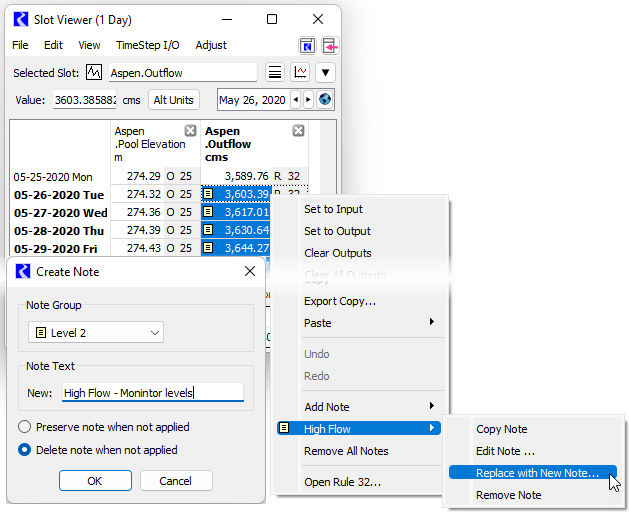Viewport: 629px width, 512px height.
Task: Remove the Aspen Pool Elevation column
Action: tap(190, 132)
